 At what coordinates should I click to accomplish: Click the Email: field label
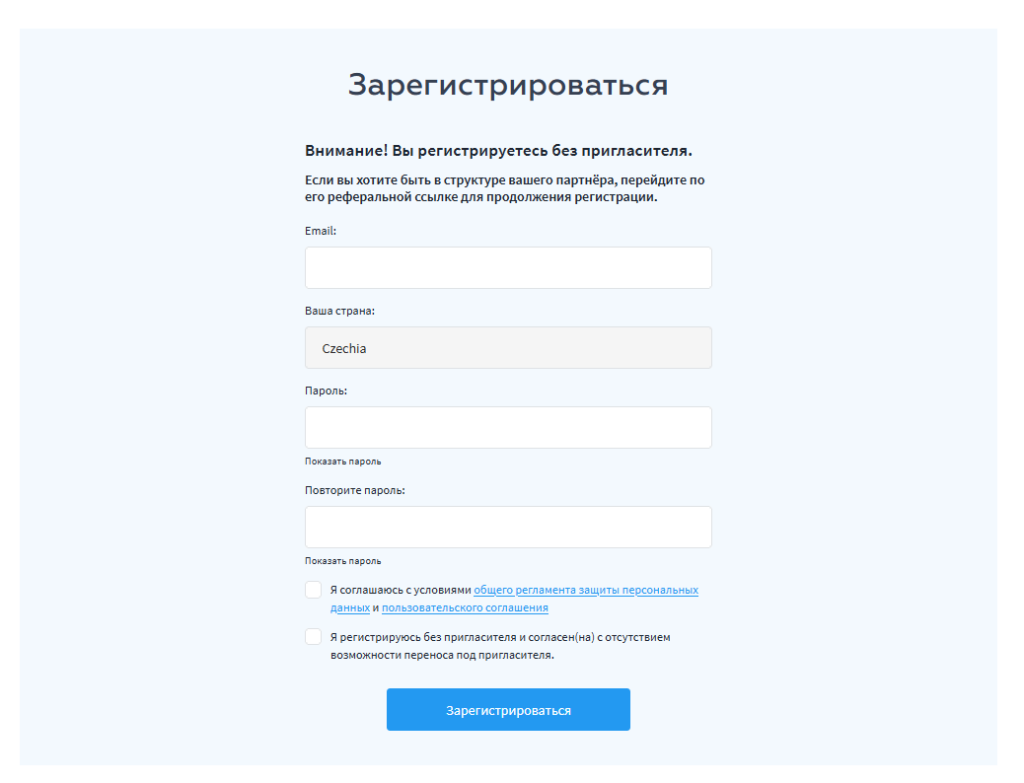coord(321,231)
